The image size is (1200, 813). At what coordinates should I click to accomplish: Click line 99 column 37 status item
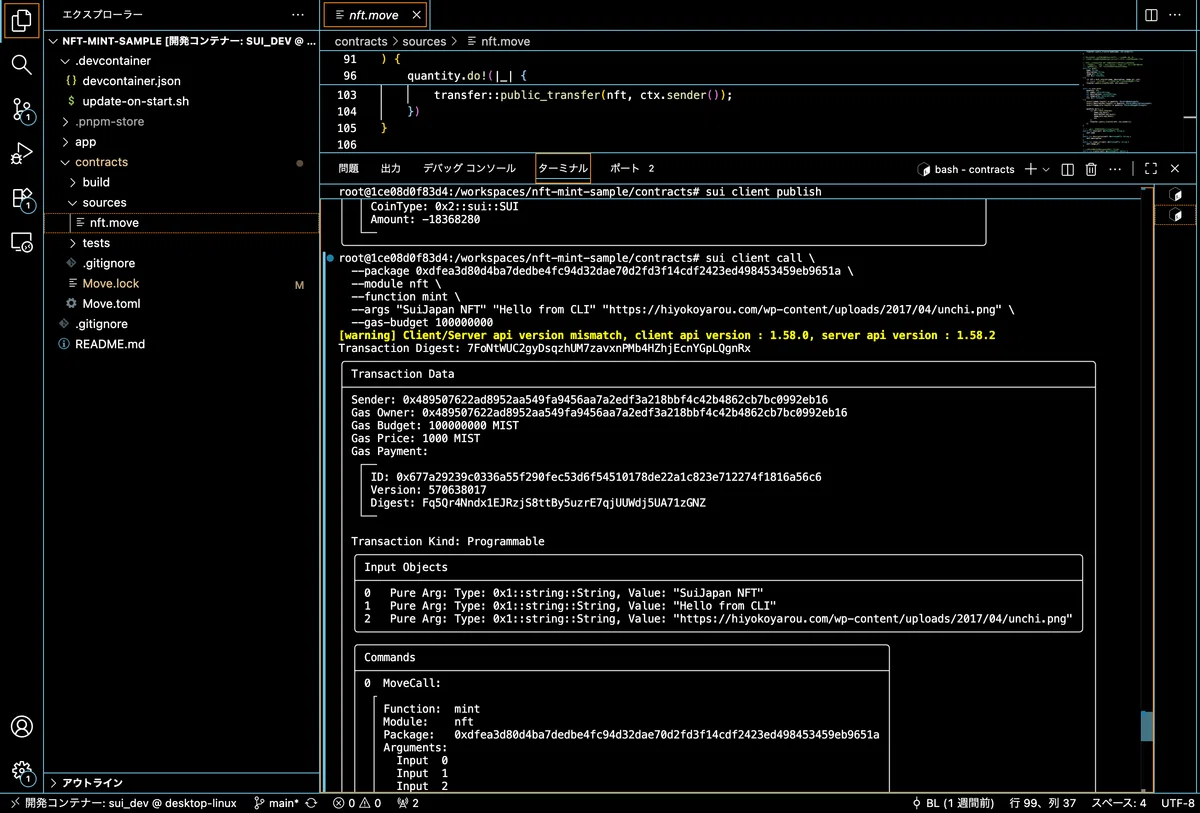coord(1043,803)
